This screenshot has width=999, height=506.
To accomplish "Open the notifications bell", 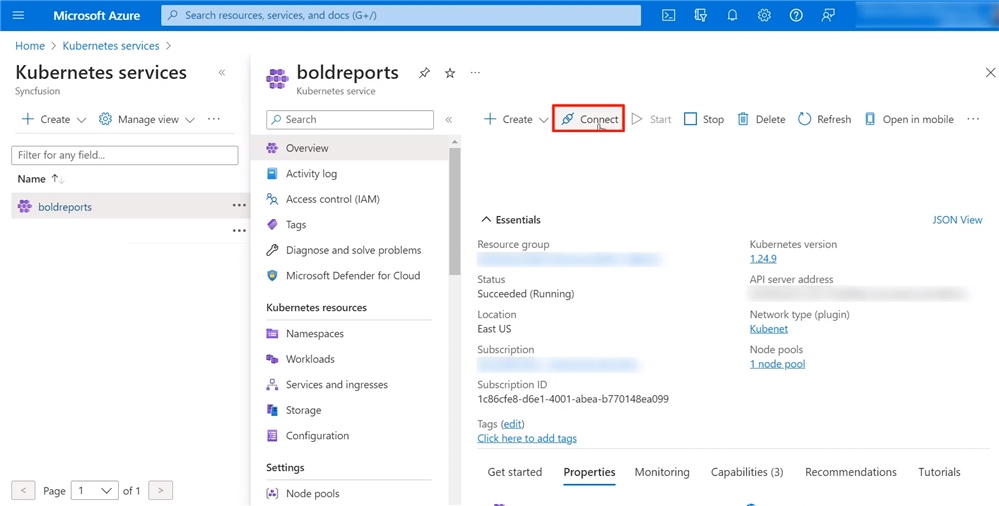I will pyautogui.click(x=732, y=15).
